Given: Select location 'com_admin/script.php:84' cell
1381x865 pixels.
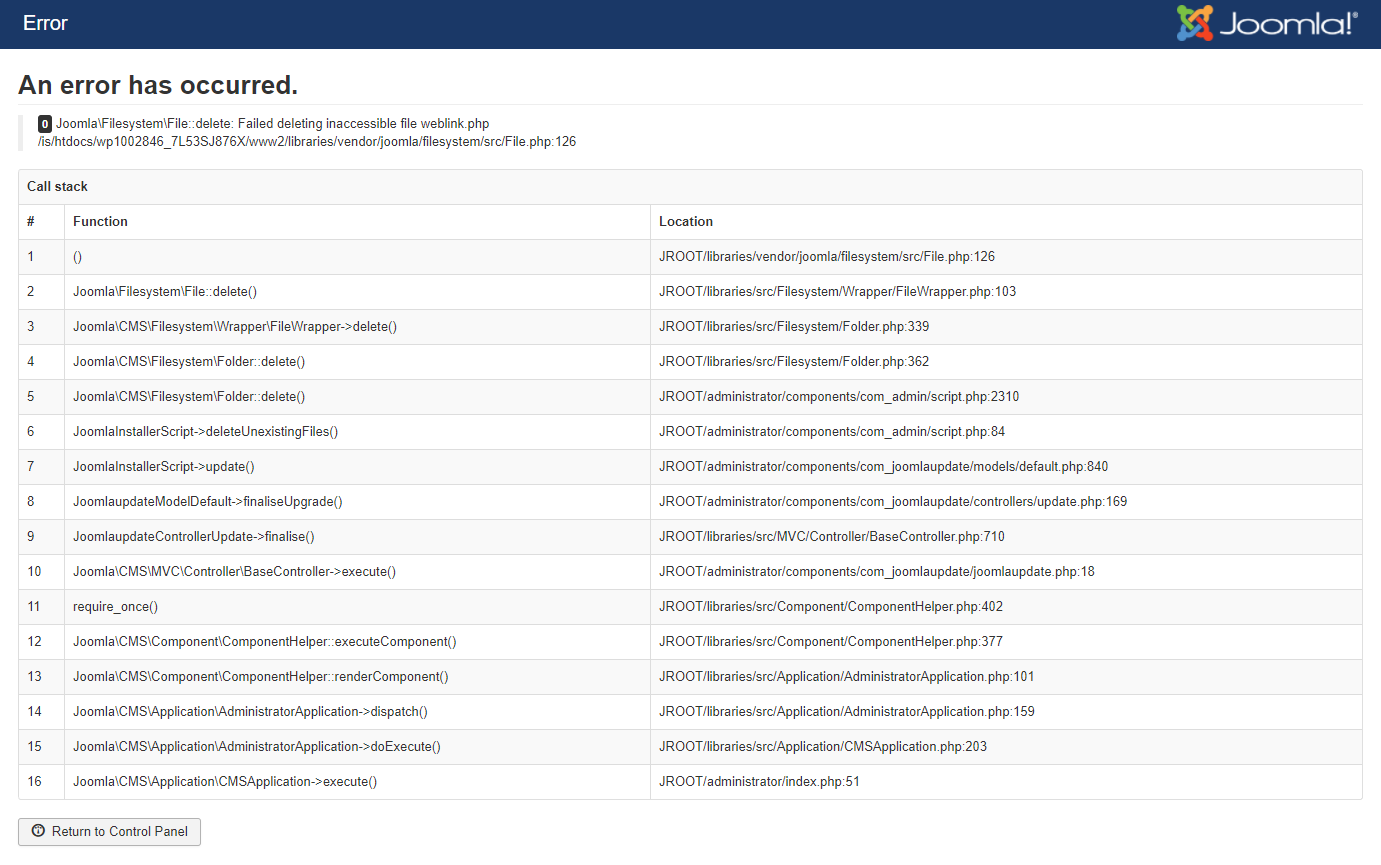Looking at the screenshot, I should click(1006, 432).
